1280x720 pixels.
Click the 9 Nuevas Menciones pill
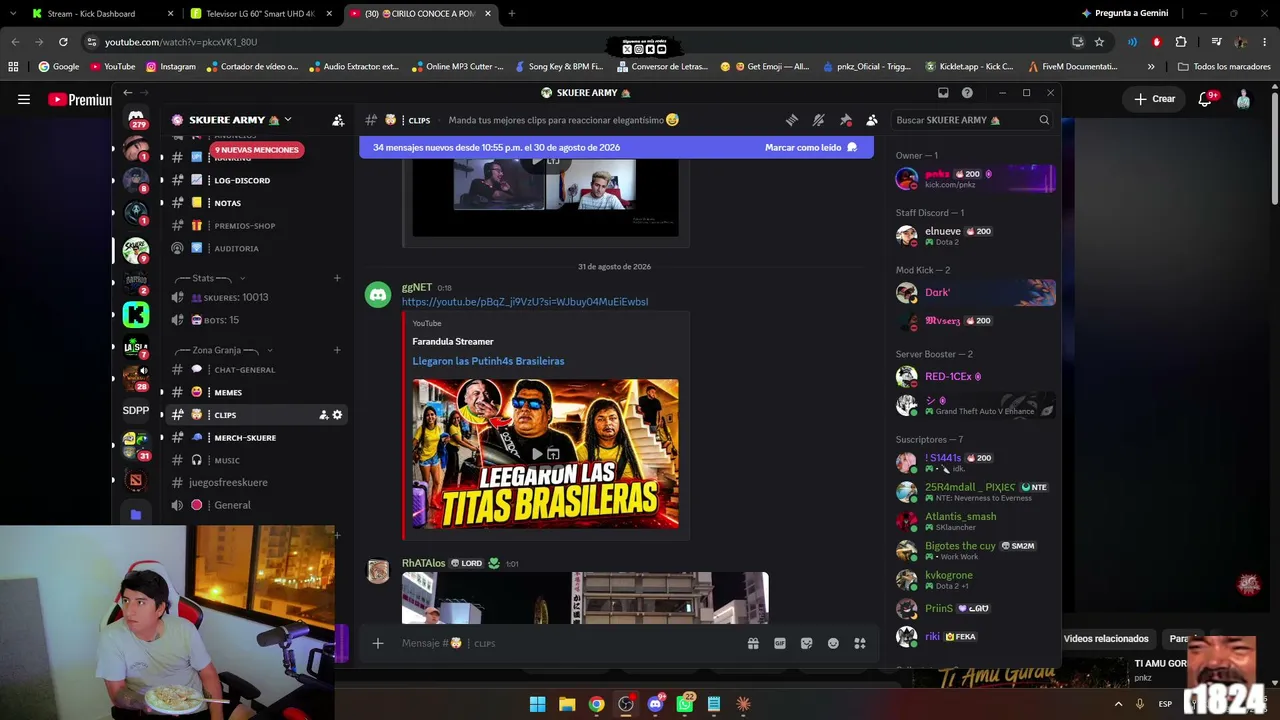(257, 150)
